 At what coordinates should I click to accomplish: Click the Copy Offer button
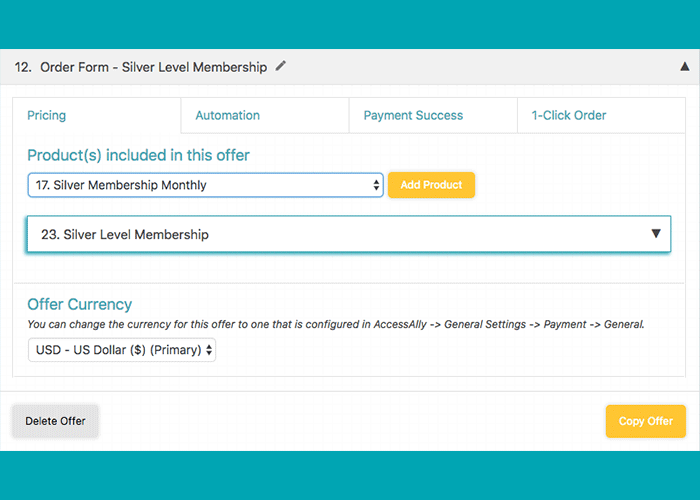(646, 421)
